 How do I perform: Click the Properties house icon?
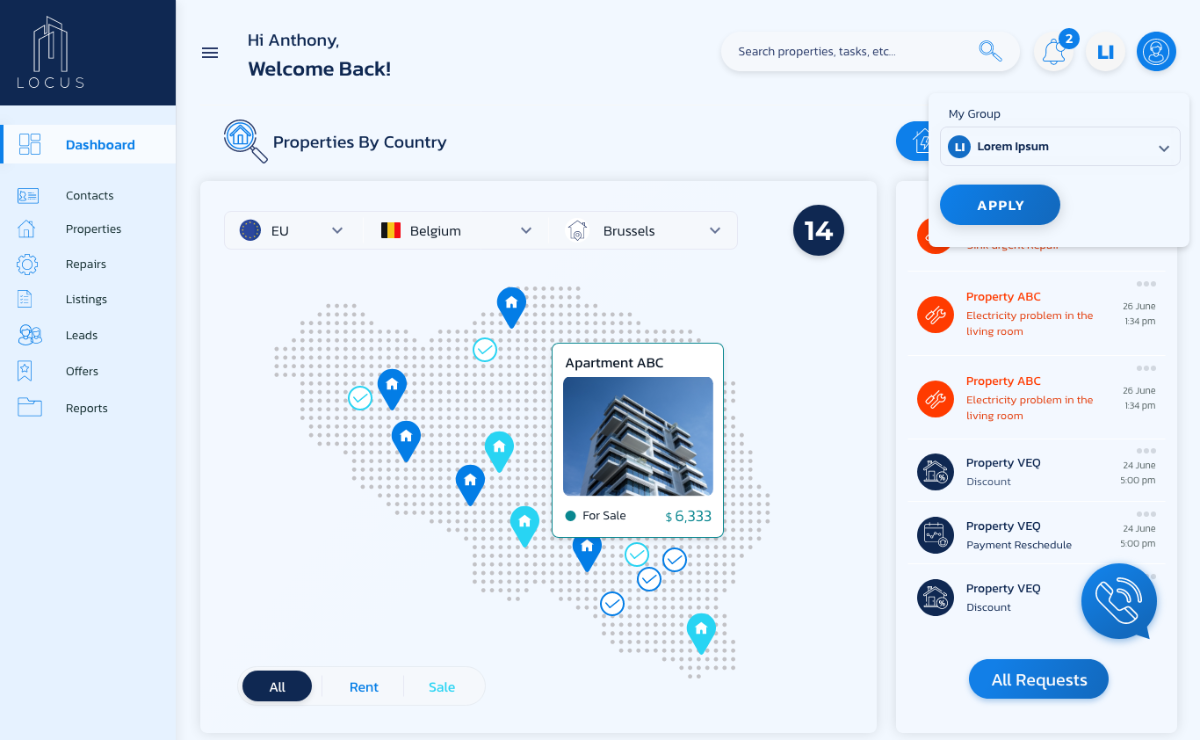pos(27,229)
